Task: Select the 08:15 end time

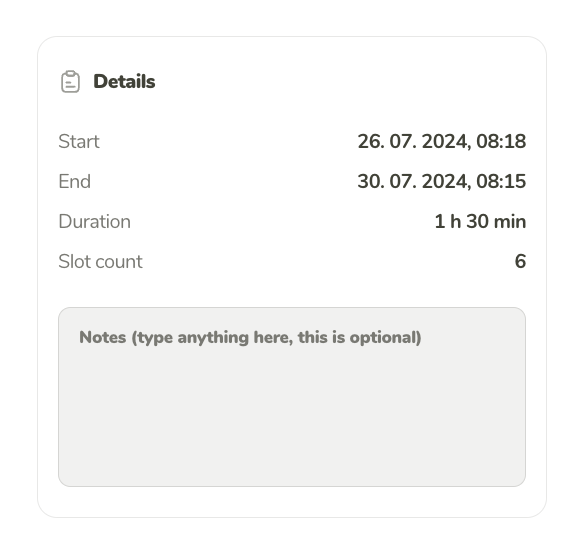Action: [501, 181]
